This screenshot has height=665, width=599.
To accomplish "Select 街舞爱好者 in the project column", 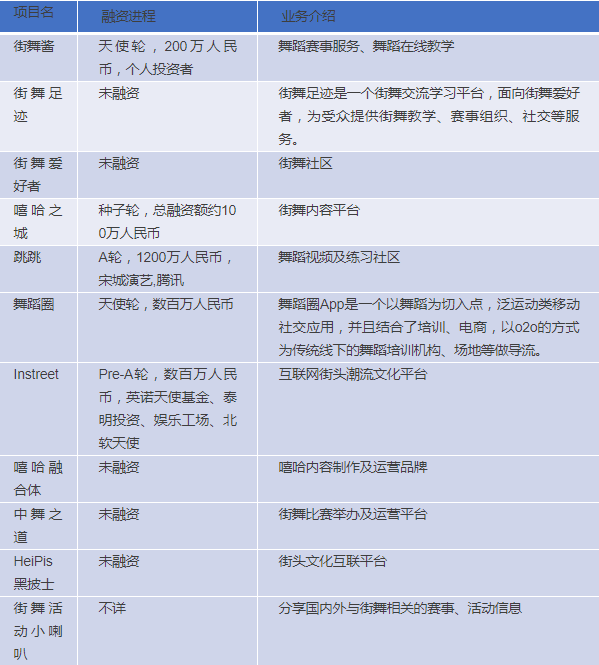I will (39, 175).
